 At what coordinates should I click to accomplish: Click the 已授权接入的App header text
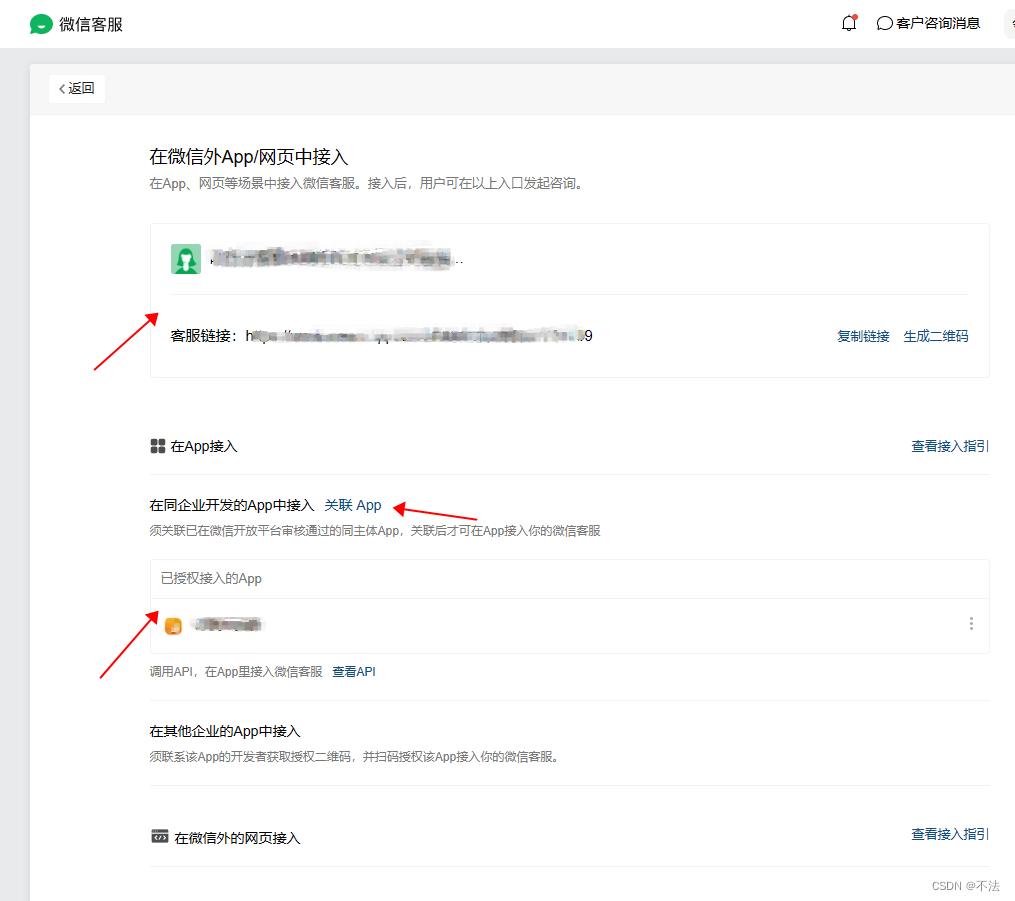coord(211,579)
